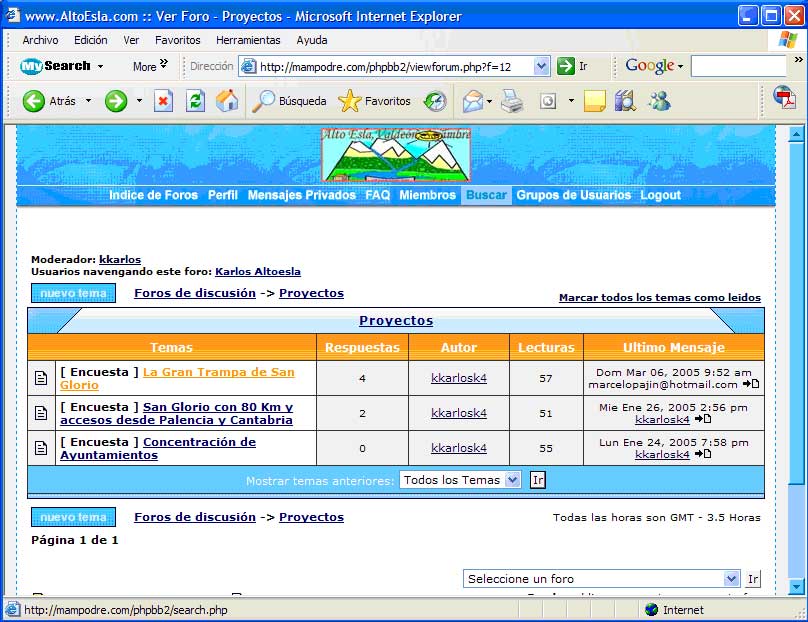The width and height of the screenshot is (808, 622).
Task: Click the vertical scrollbar down arrow
Action: [796, 587]
